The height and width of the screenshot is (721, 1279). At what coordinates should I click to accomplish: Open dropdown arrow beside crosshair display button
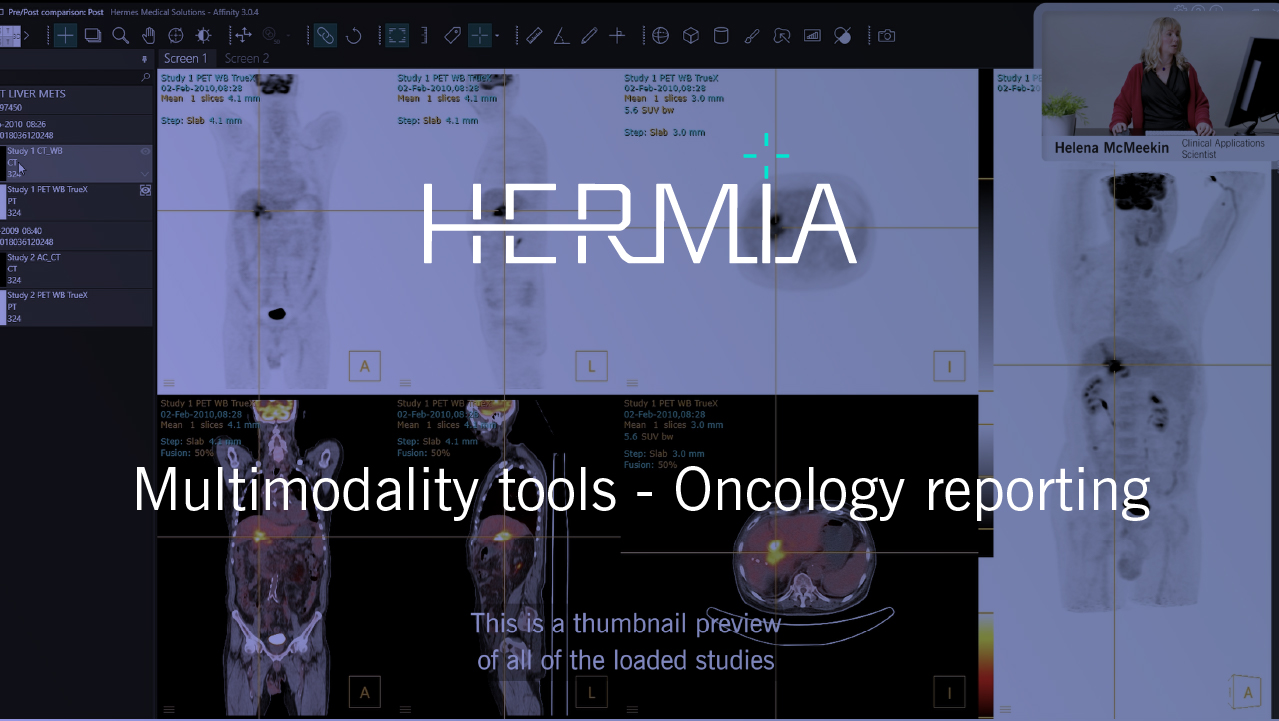click(497, 37)
